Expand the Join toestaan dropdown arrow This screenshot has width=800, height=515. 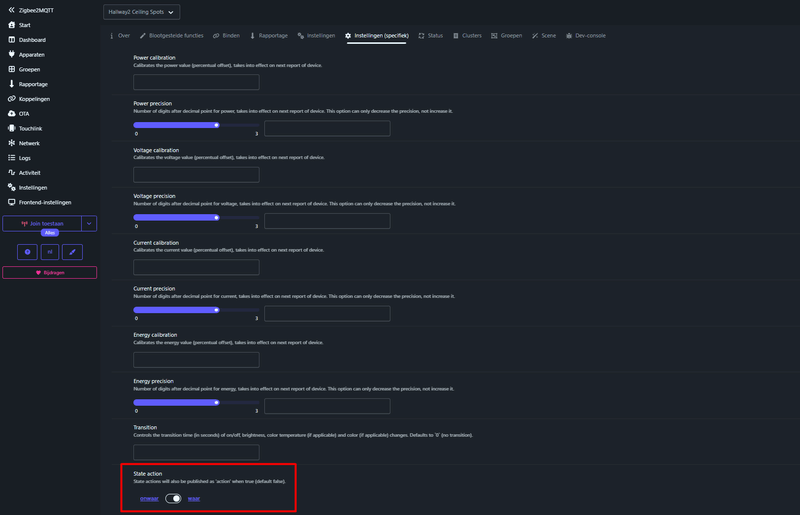click(89, 224)
